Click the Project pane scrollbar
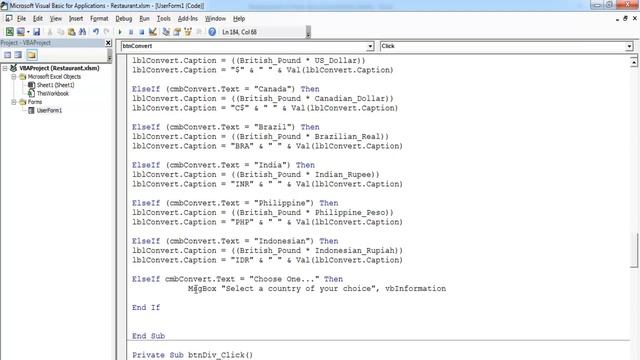 point(109,55)
